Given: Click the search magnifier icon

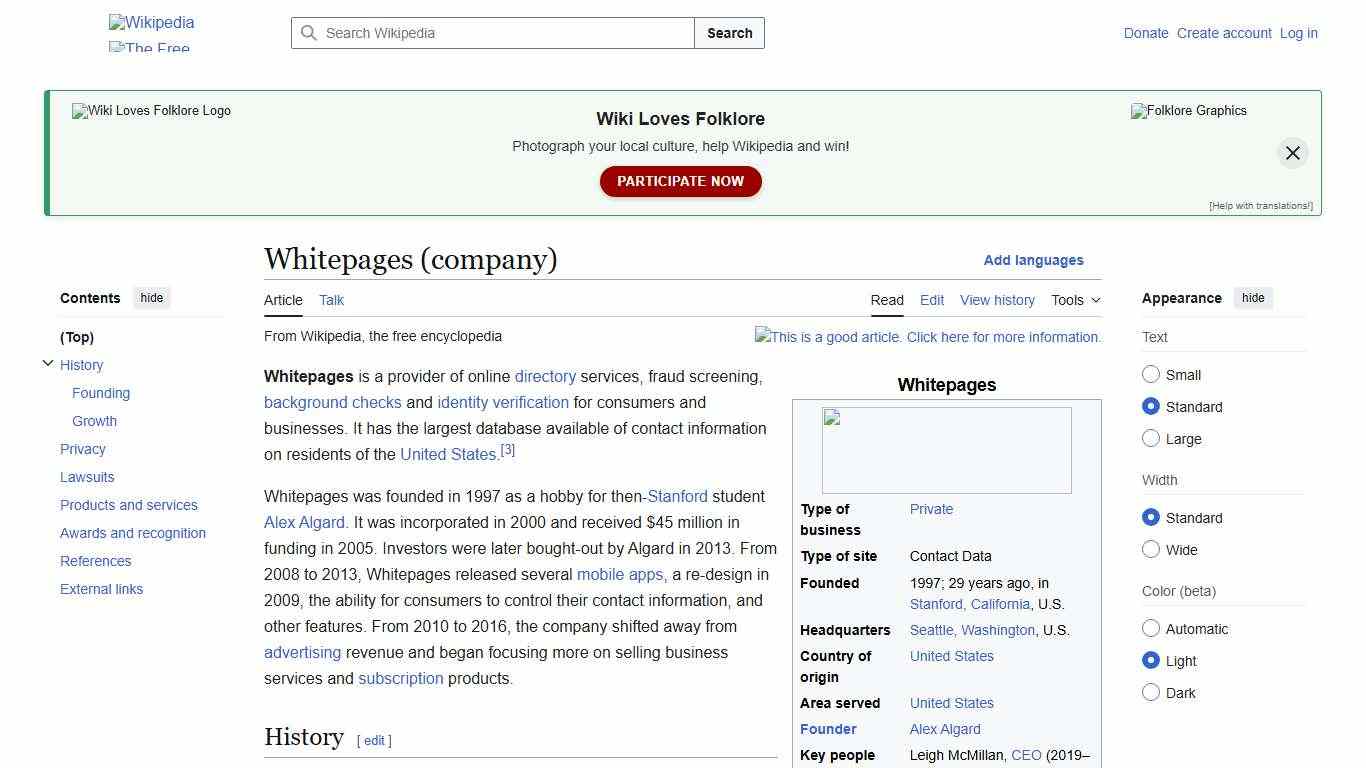Looking at the screenshot, I should pos(310,33).
